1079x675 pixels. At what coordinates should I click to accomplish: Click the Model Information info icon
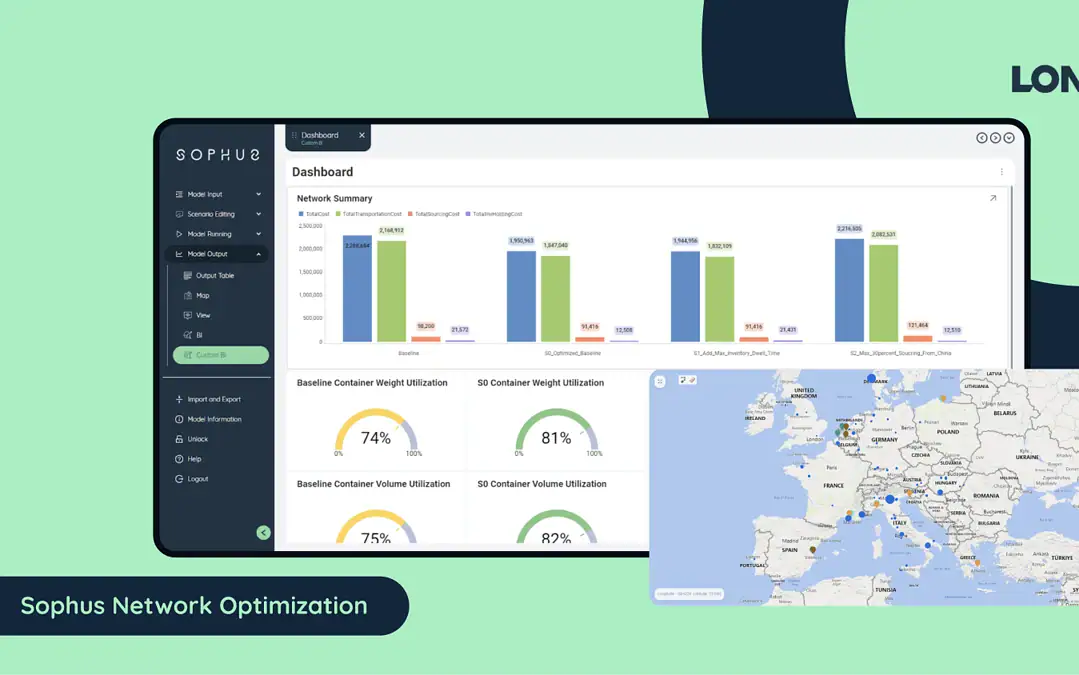pos(179,419)
